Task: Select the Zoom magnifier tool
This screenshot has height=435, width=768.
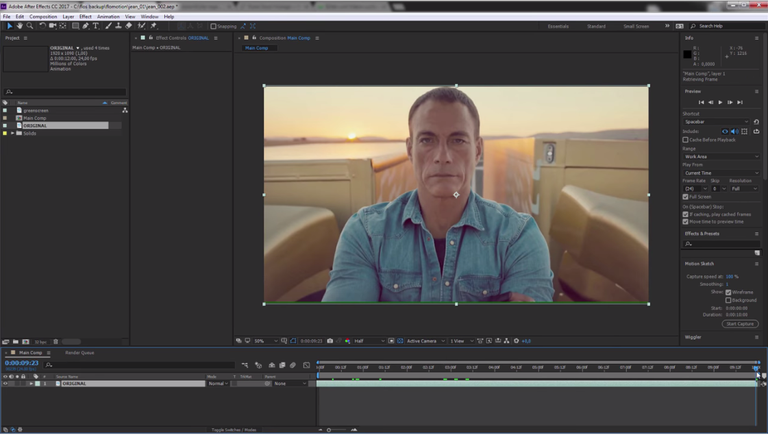Action: click(x=30, y=26)
